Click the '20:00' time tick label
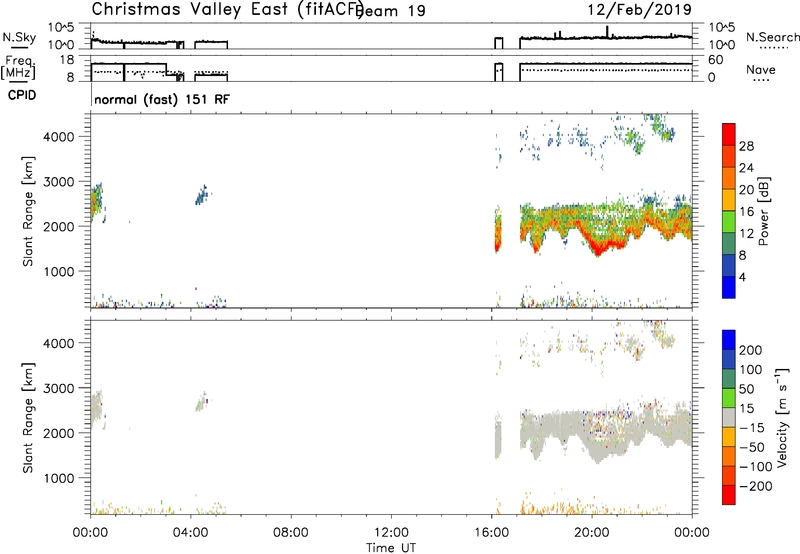The width and height of the screenshot is (800, 554). click(x=591, y=533)
